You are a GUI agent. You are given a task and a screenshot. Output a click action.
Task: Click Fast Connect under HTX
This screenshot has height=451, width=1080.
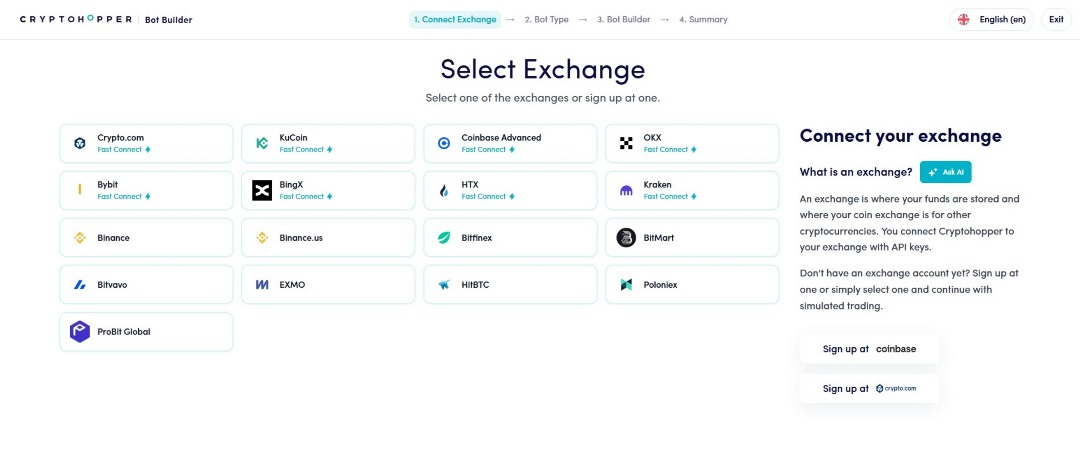[484, 196]
